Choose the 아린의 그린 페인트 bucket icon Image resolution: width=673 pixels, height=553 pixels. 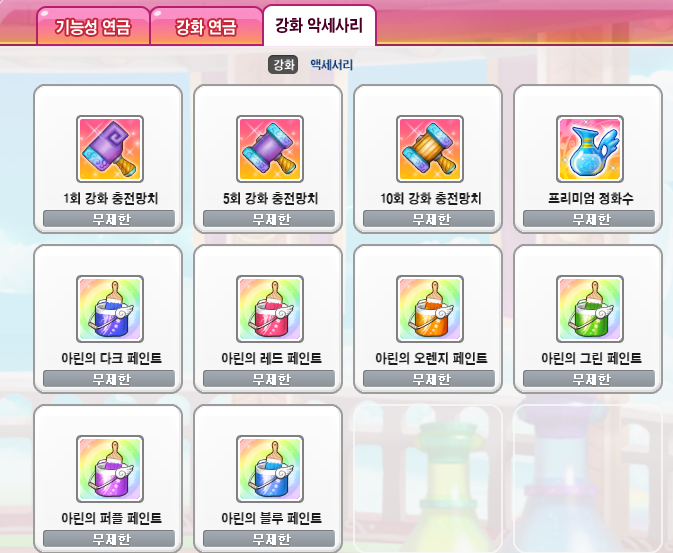pos(590,309)
